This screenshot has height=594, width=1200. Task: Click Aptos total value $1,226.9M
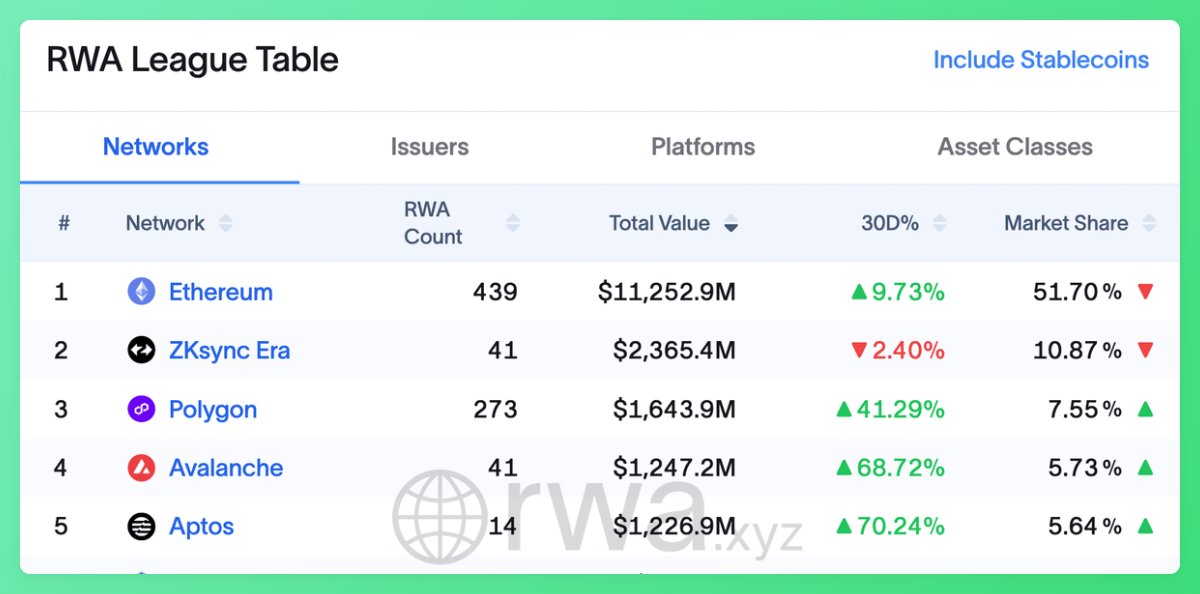(675, 526)
